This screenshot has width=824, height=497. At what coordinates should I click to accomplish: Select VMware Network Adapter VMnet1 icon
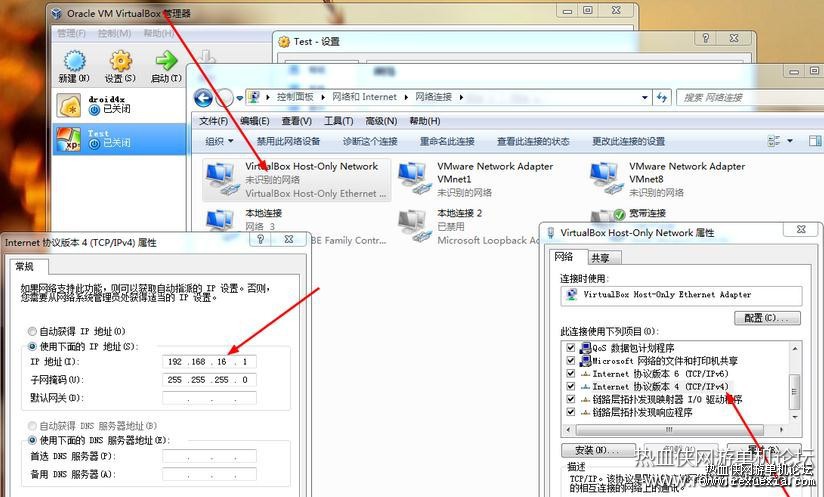(413, 179)
